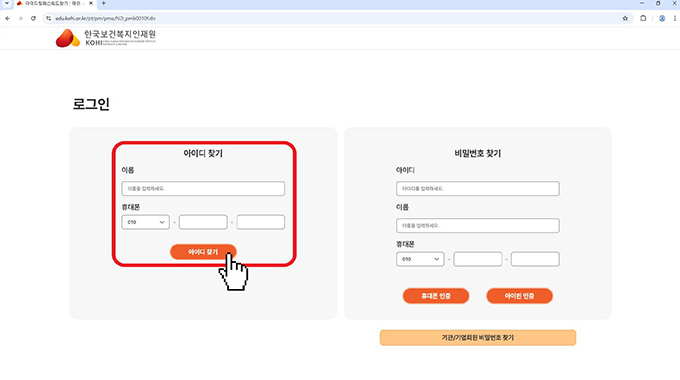
Task: Open the tab search dropdown arrow
Action: 7,3
